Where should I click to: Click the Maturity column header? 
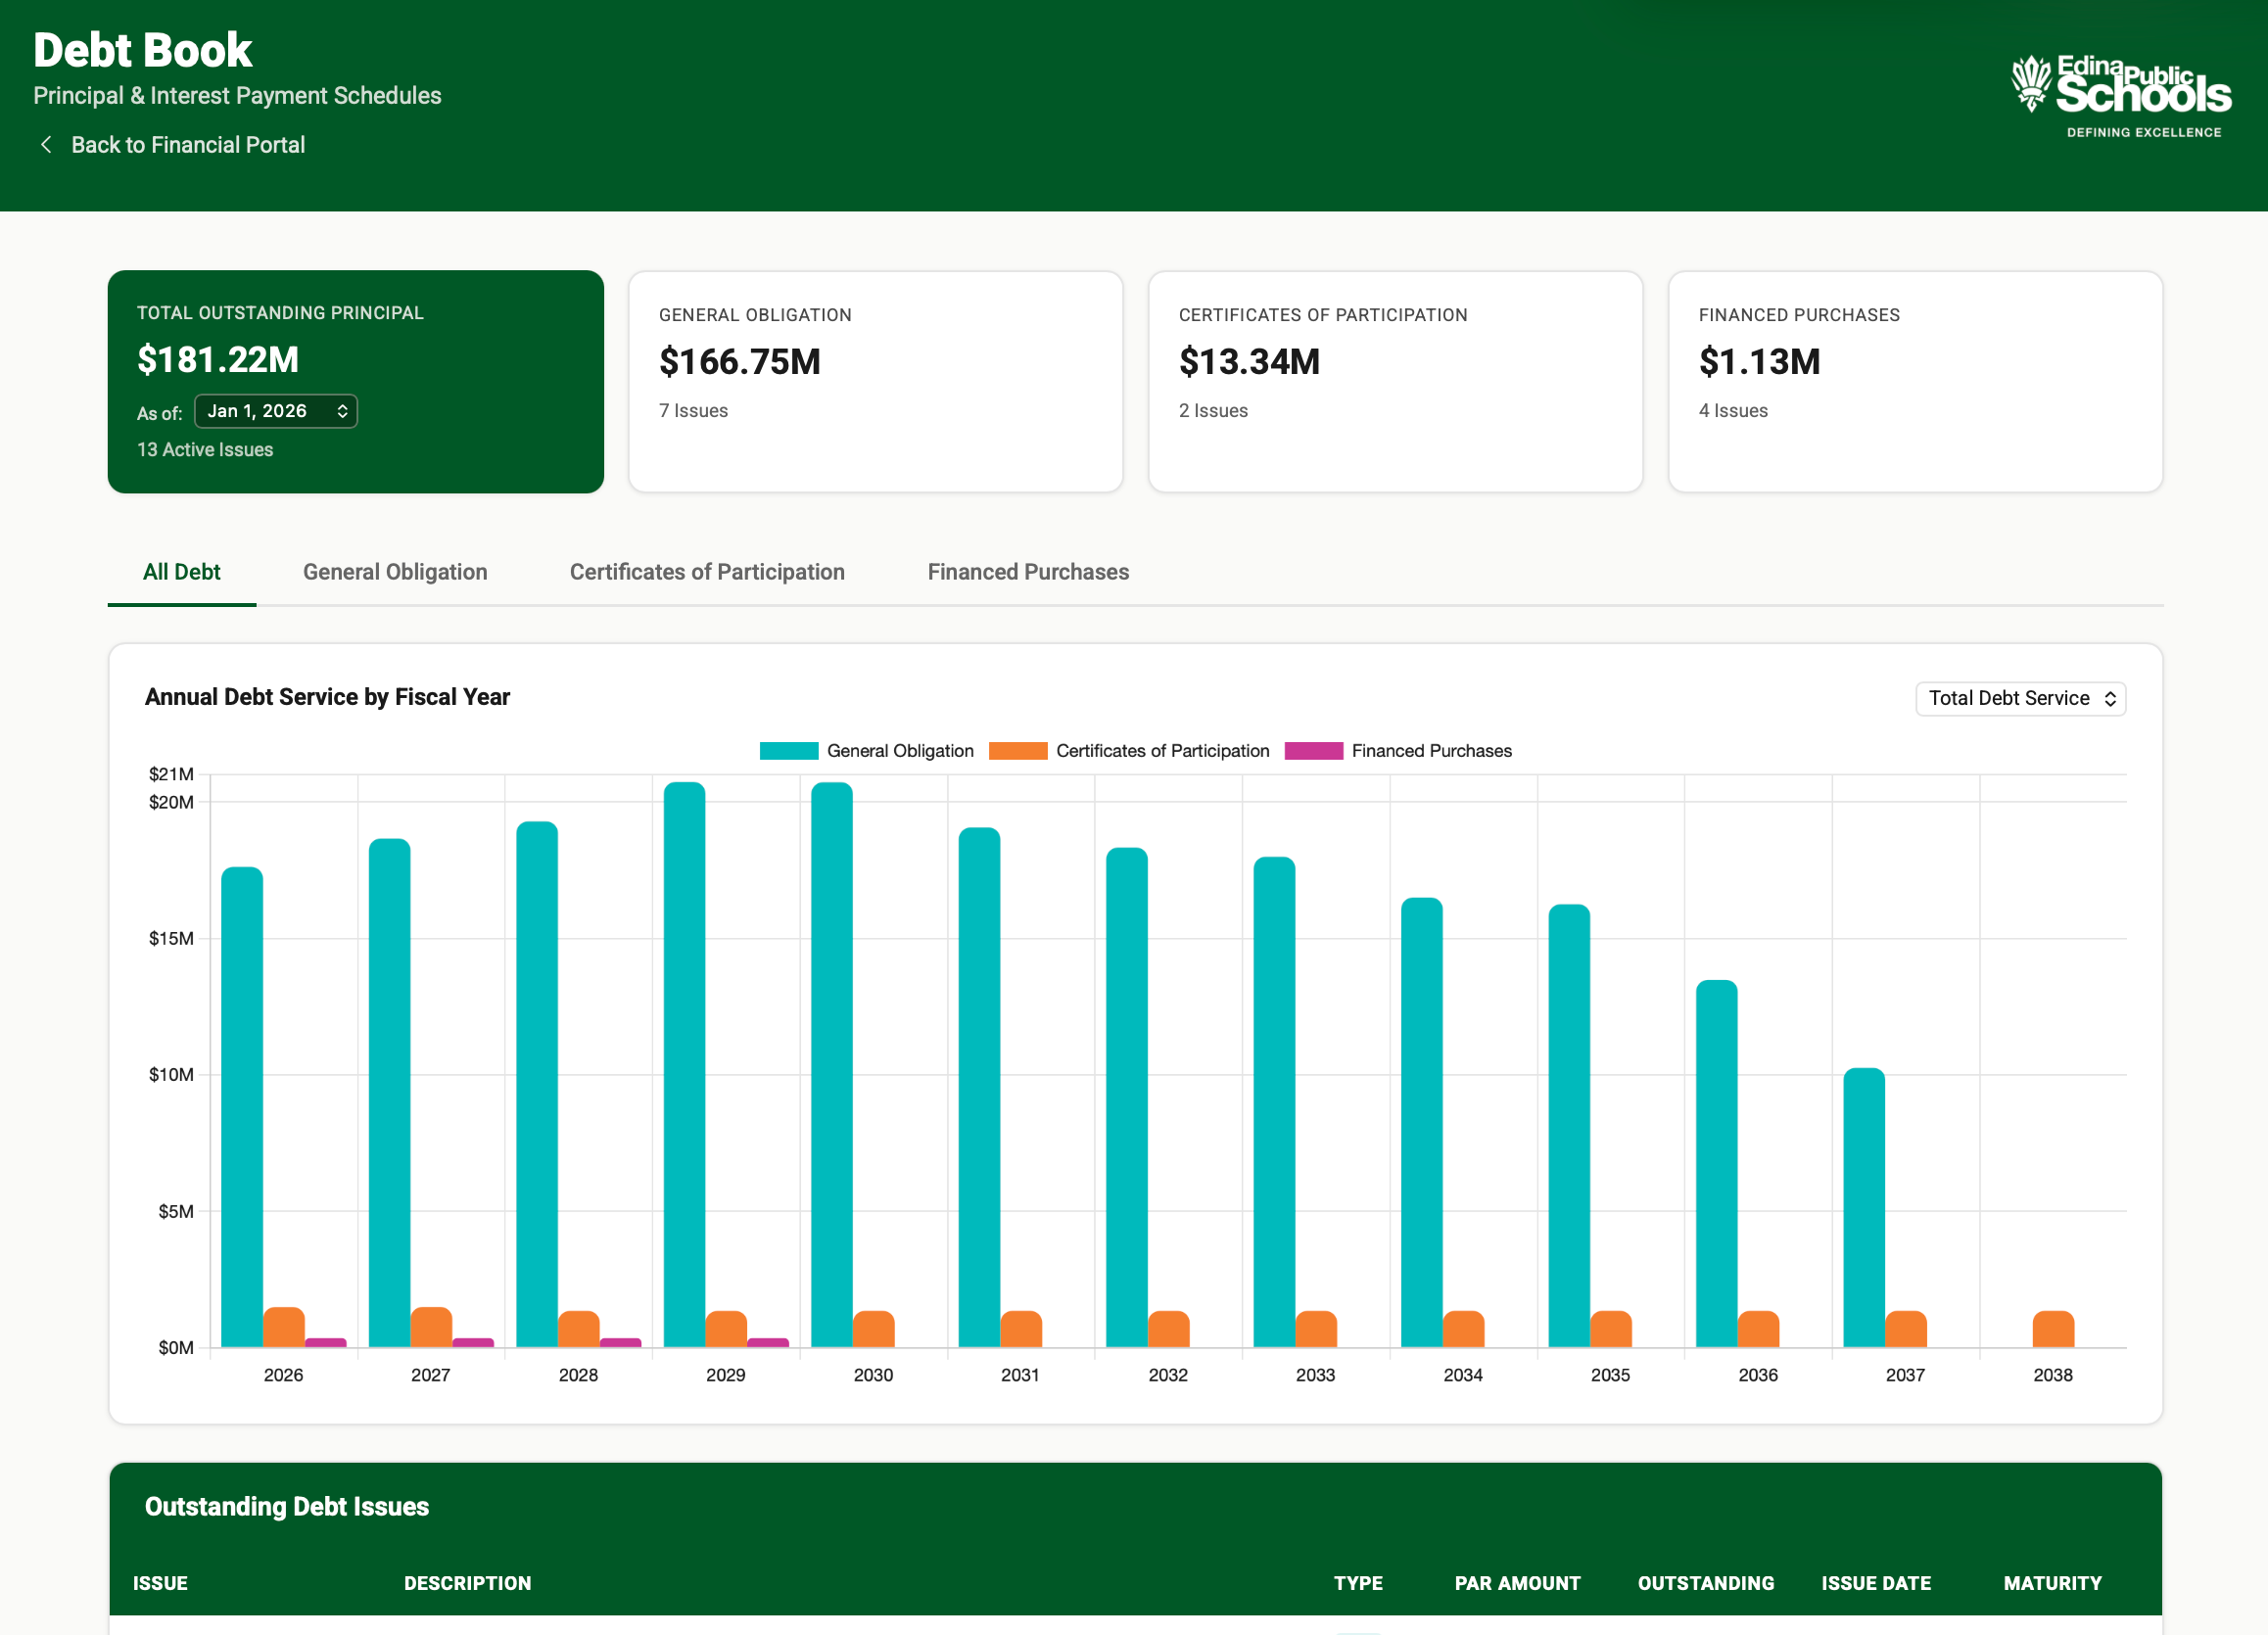pos(2052,1583)
